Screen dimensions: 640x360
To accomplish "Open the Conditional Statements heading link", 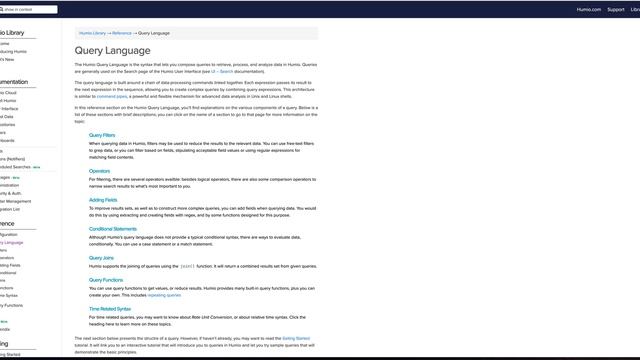I will pos(113,229).
